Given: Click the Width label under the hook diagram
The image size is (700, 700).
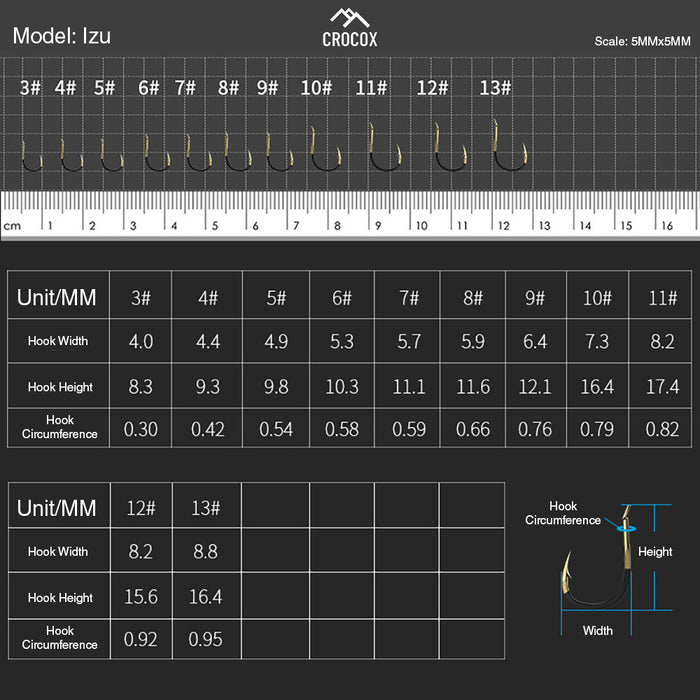Looking at the screenshot, I should pyautogui.click(x=598, y=630).
